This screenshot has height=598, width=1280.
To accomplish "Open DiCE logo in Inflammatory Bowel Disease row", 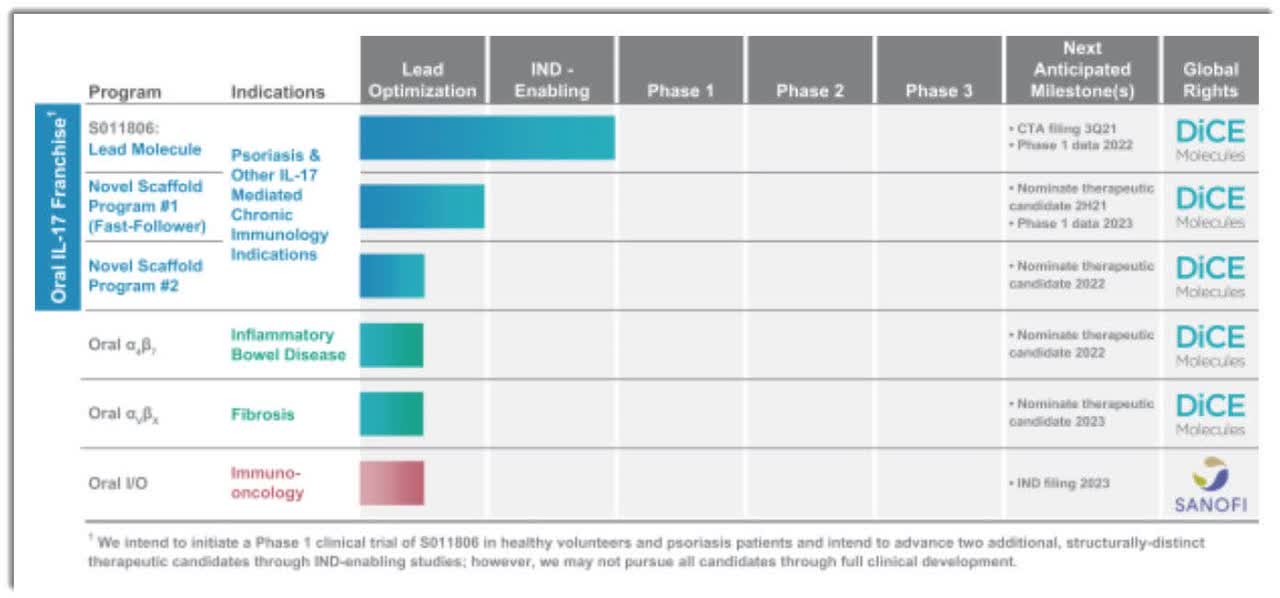I will 1210,345.
